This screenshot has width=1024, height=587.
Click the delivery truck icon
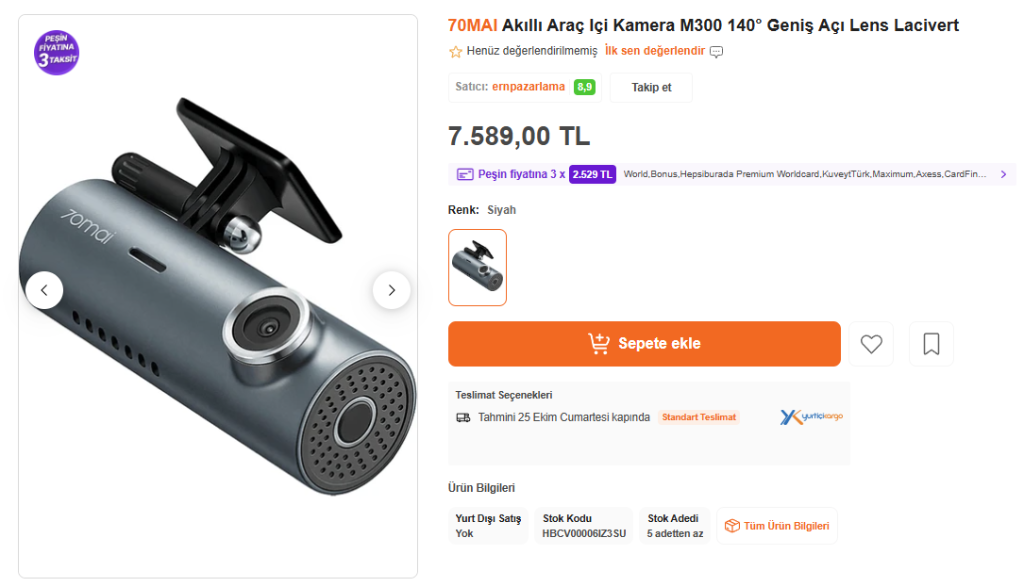coord(463,417)
